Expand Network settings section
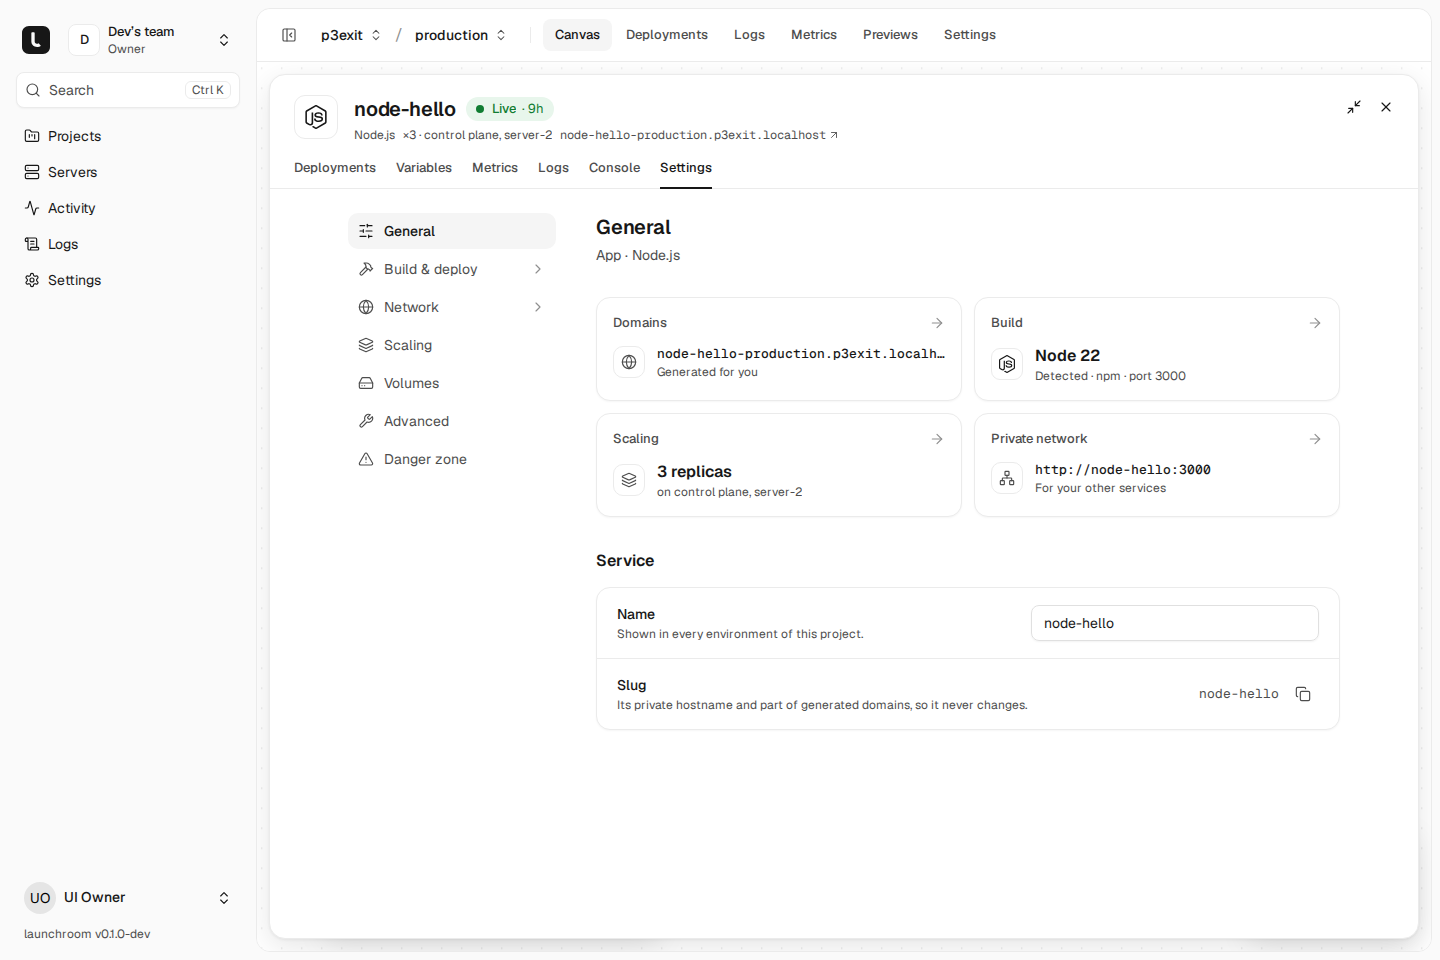 pos(452,307)
